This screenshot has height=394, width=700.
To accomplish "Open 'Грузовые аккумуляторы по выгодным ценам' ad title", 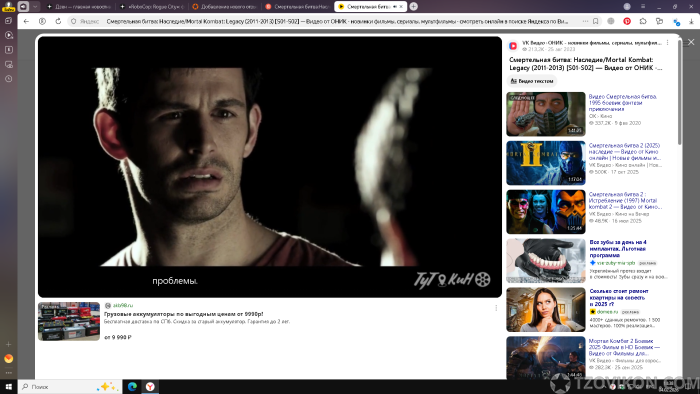I will pyautogui.click(x=183, y=314).
